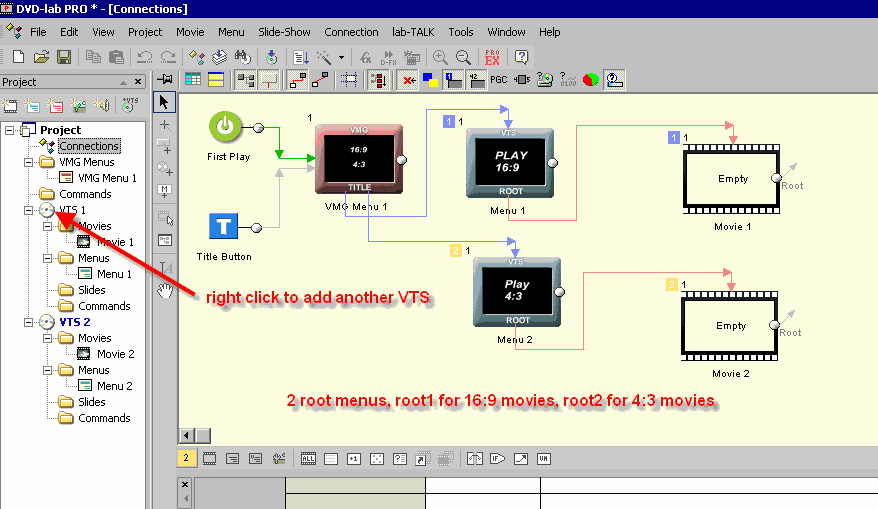Collapse the Project panel with the up arrow
This screenshot has height=509, width=878.
point(123,82)
